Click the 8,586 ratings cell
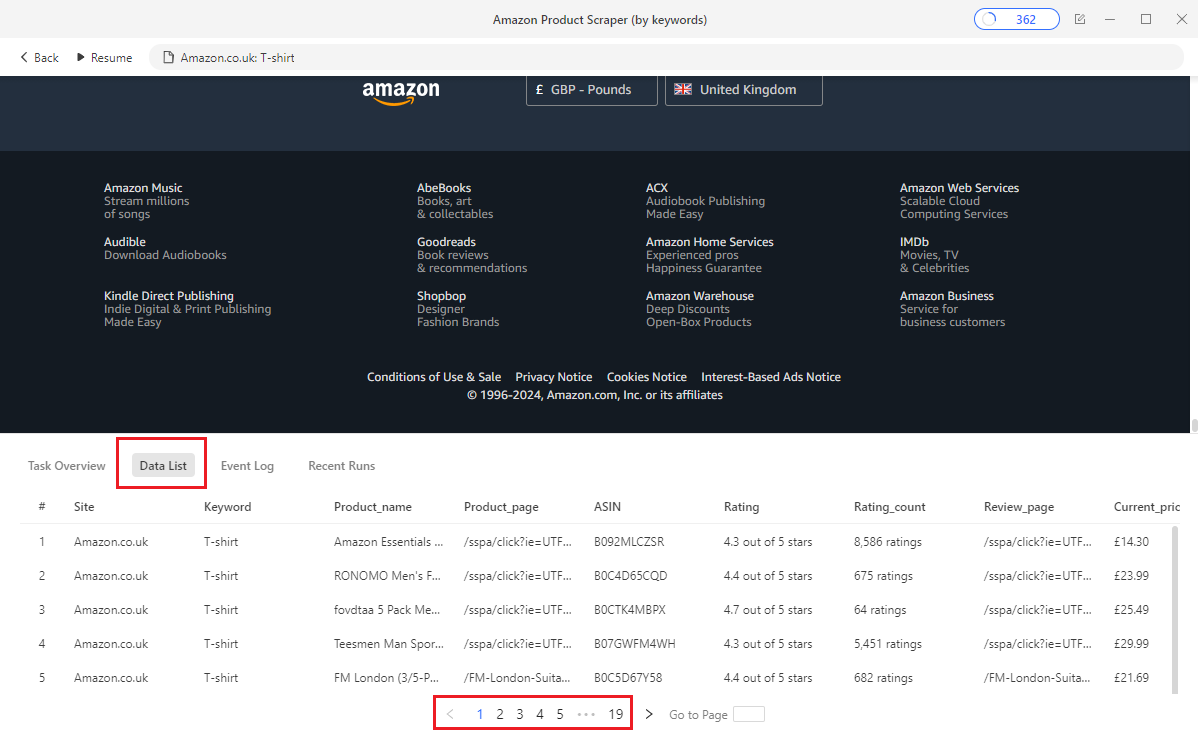This screenshot has height=732, width=1198. pyautogui.click(x=888, y=542)
